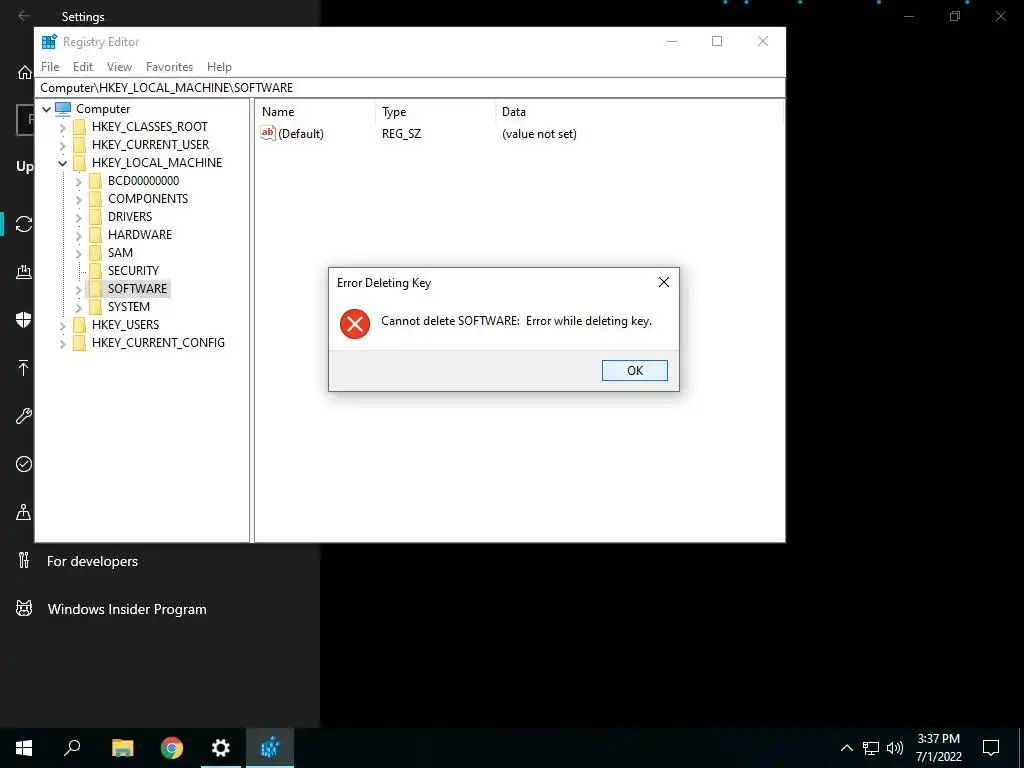Click the registry address bar path
This screenshot has height=768, width=1024.
pos(409,88)
